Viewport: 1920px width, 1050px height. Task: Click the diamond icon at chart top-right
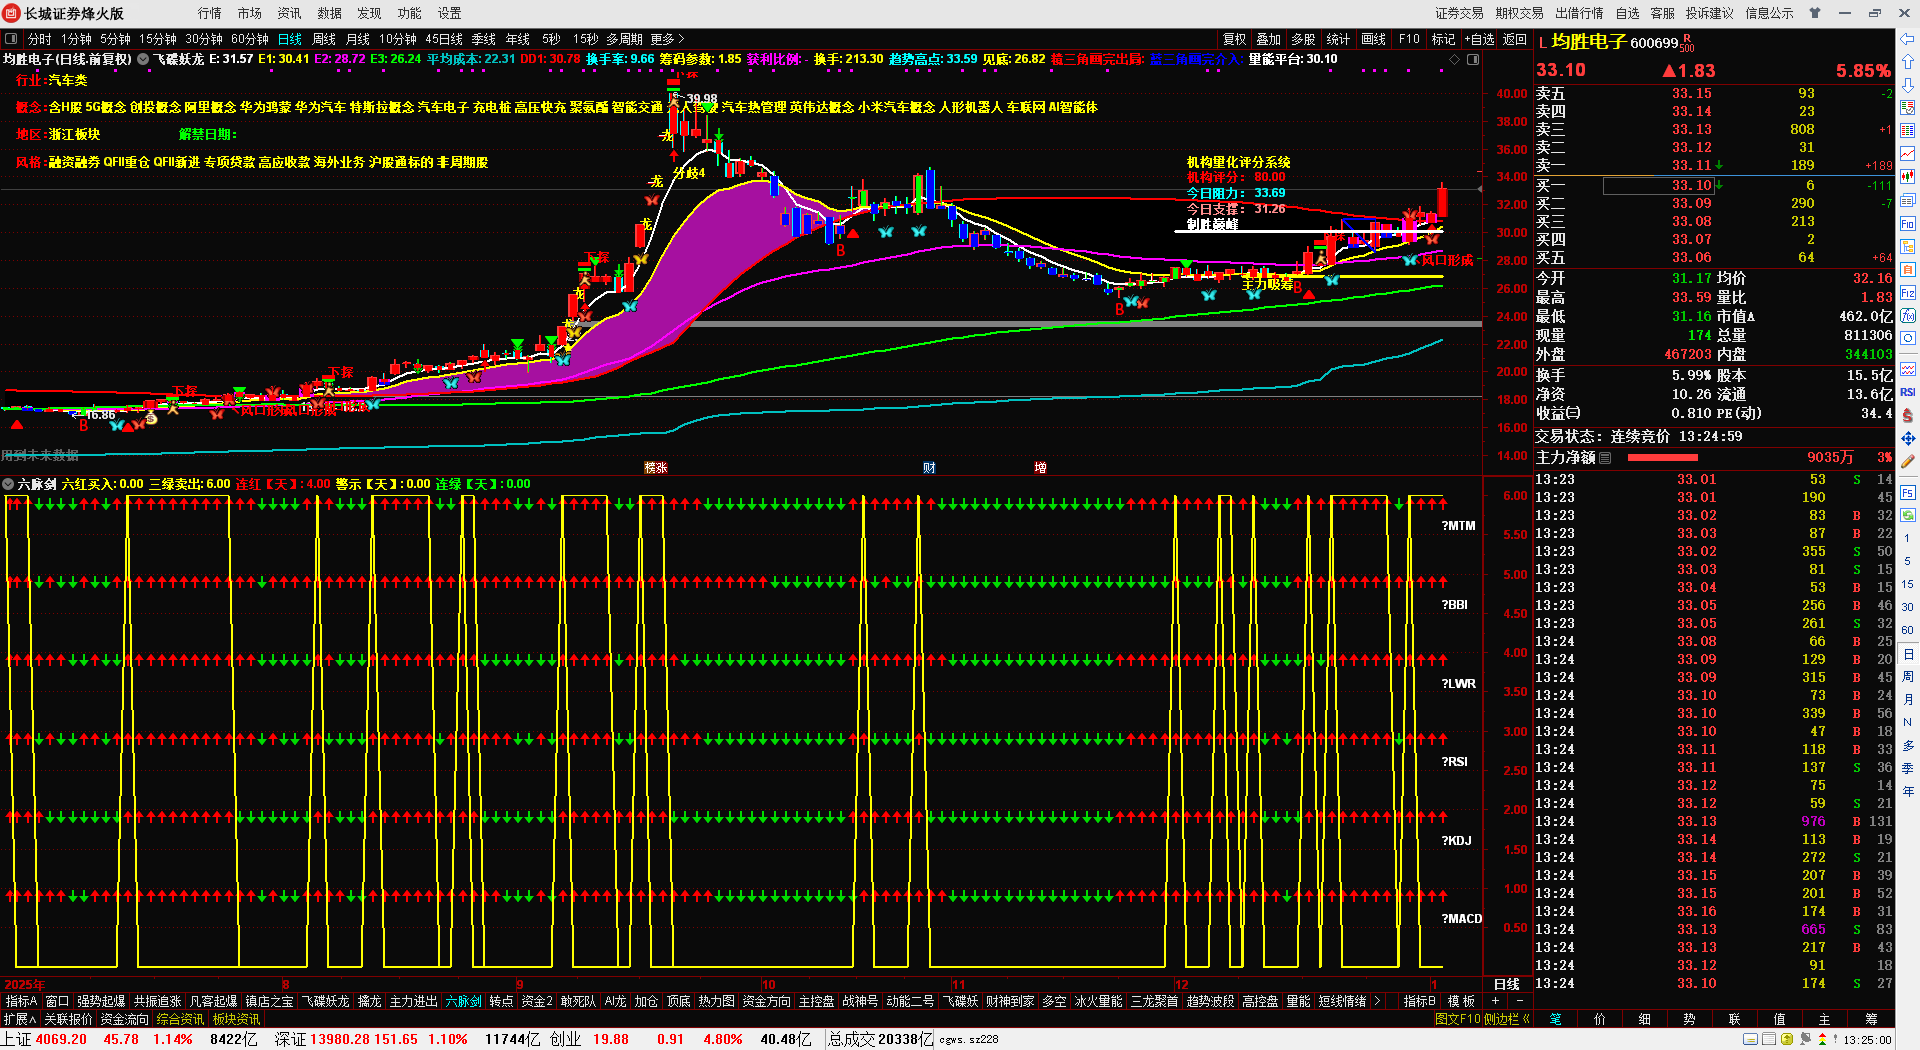[1454, 59]
